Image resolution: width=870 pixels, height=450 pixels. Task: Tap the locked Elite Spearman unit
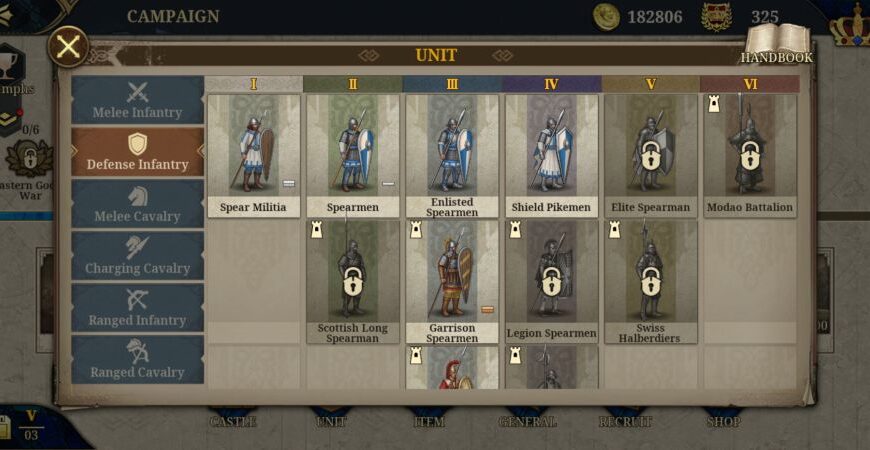(651, 156)
